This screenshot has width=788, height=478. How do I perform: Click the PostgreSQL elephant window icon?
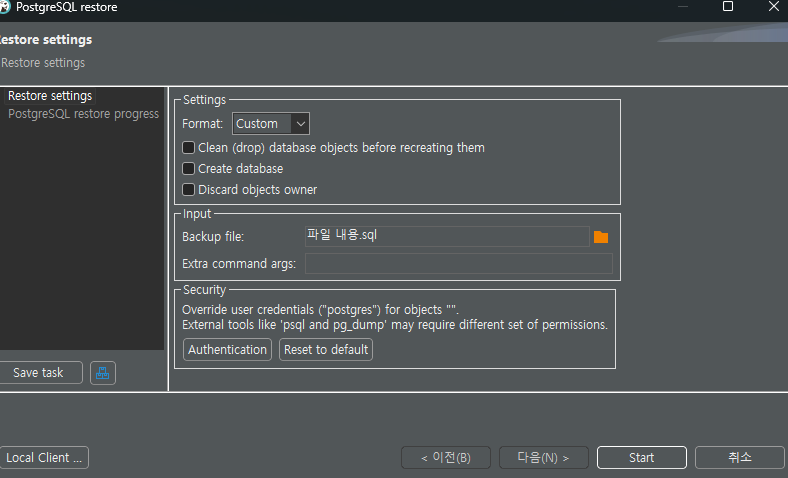(4, 7)
